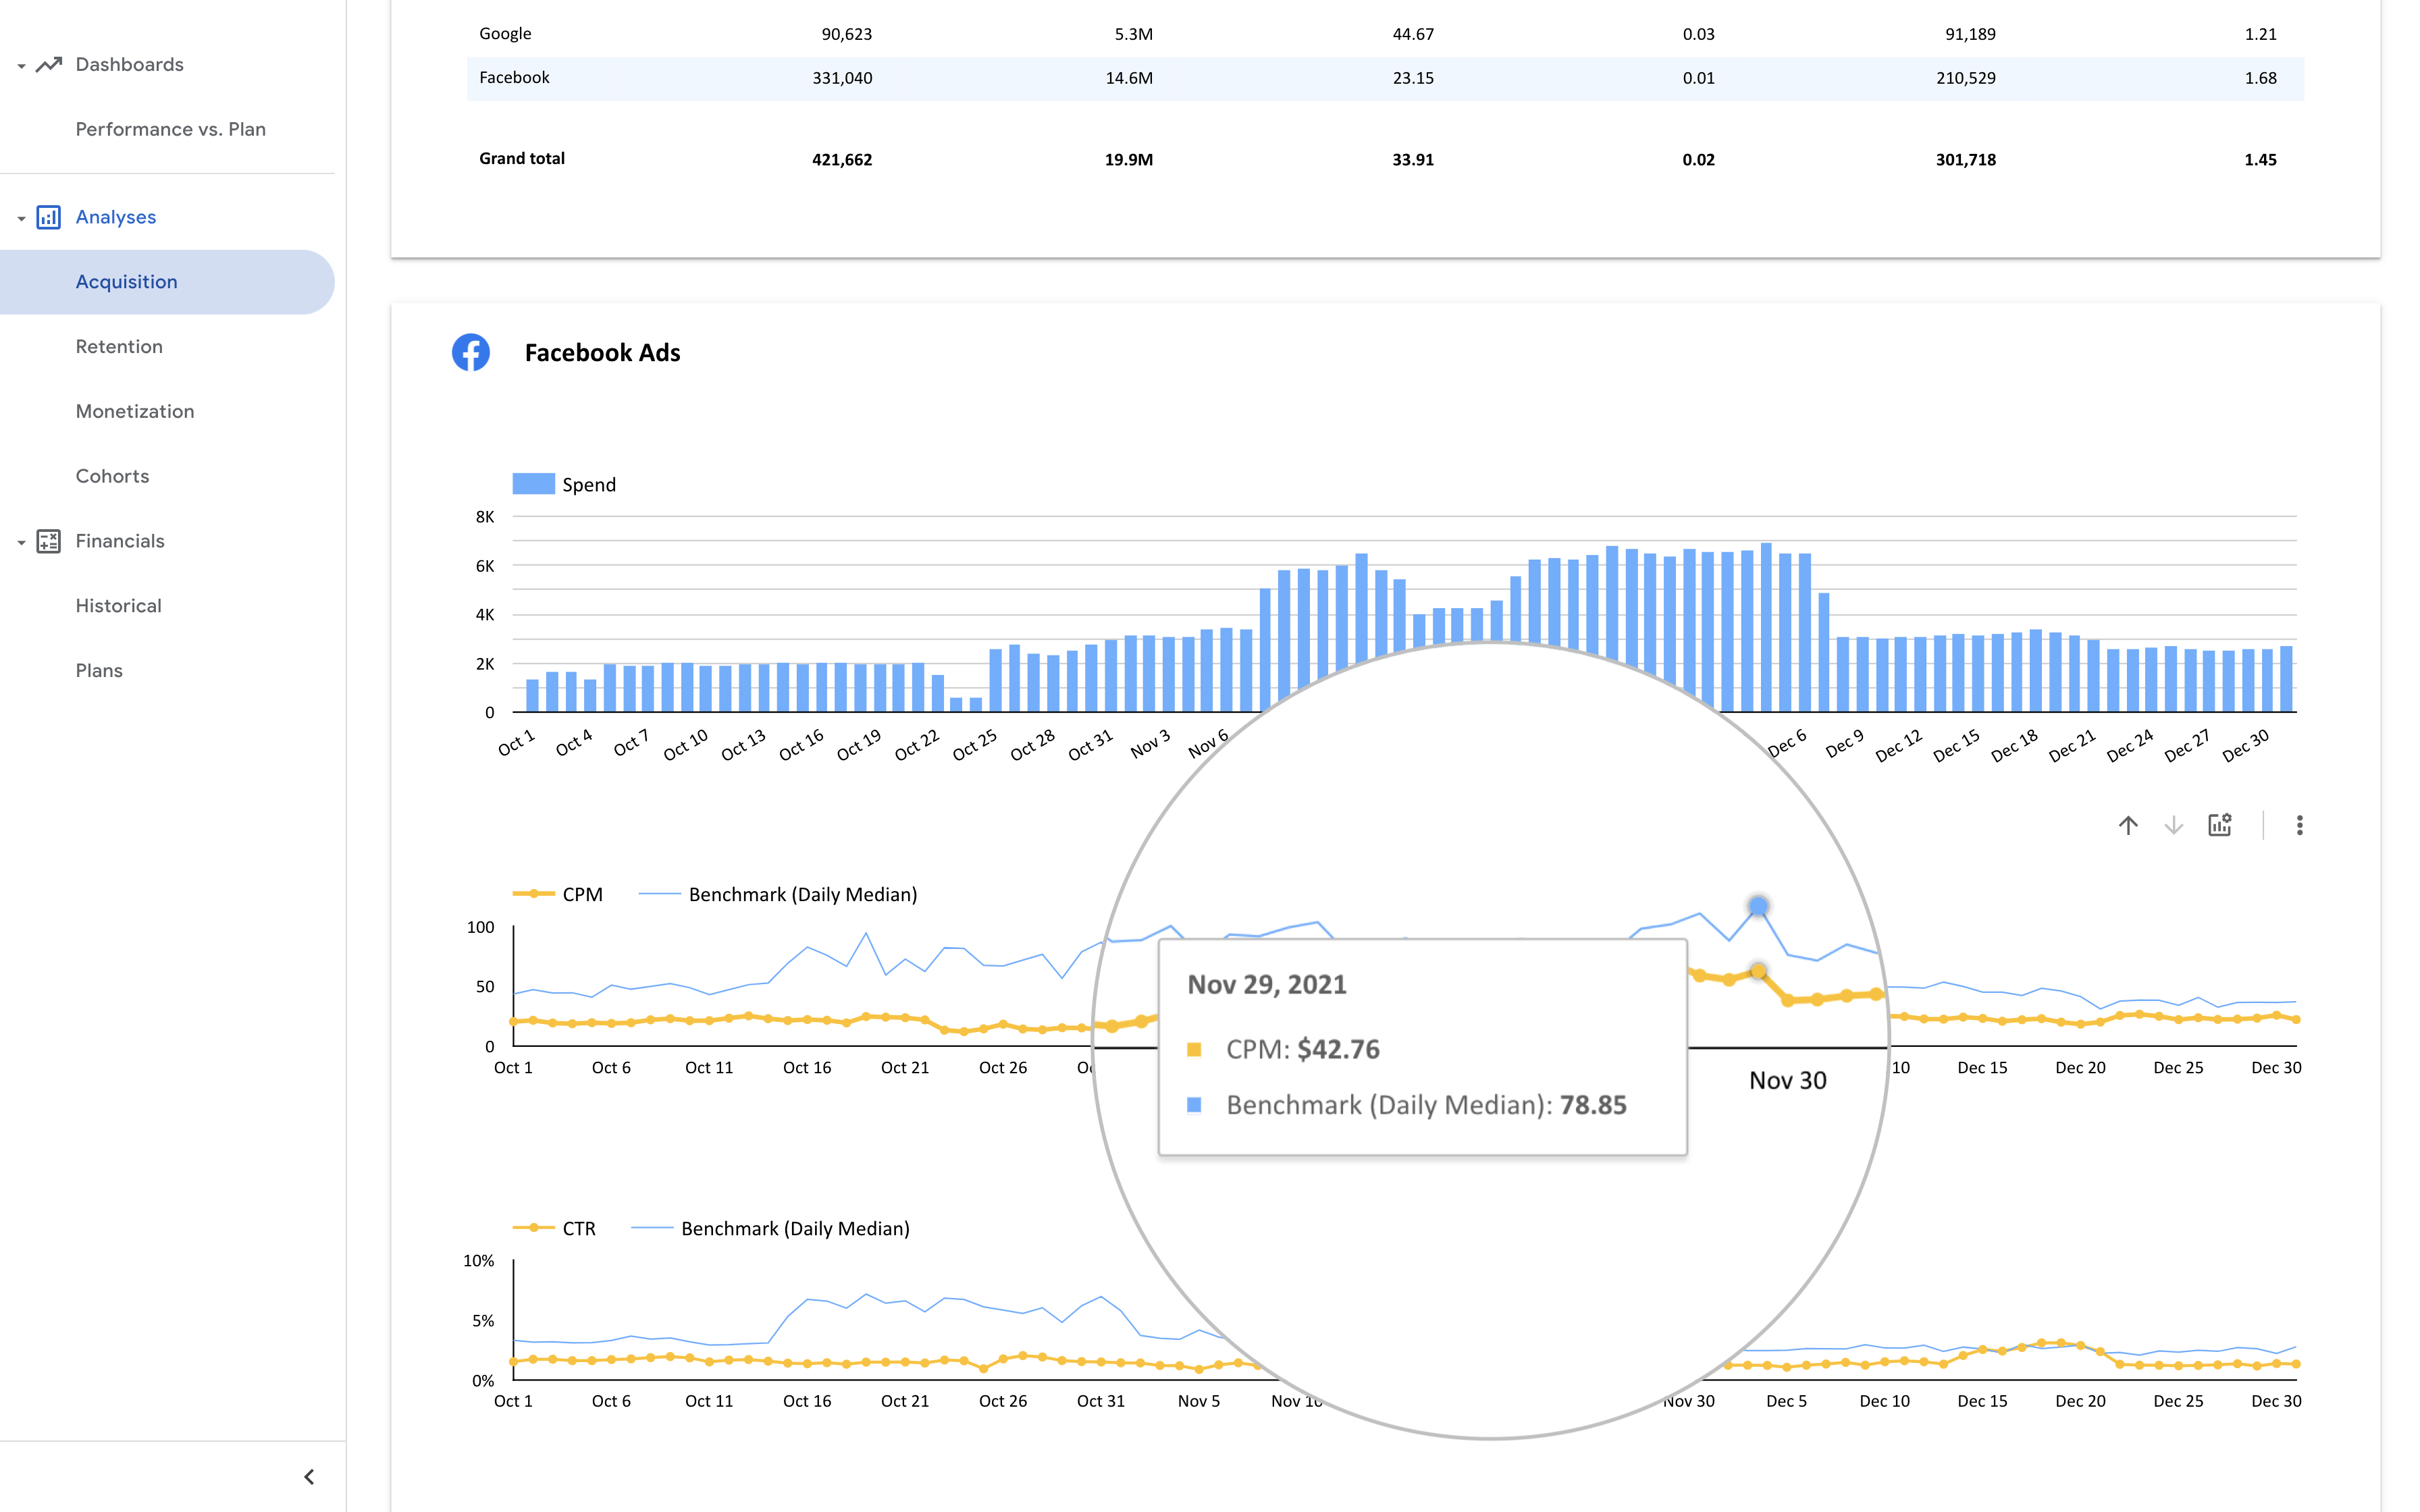The width and height of the screenshot is (2420, 1512).
Task: Move the chart up with the arrow icon
Action: tap(2128, 825)
